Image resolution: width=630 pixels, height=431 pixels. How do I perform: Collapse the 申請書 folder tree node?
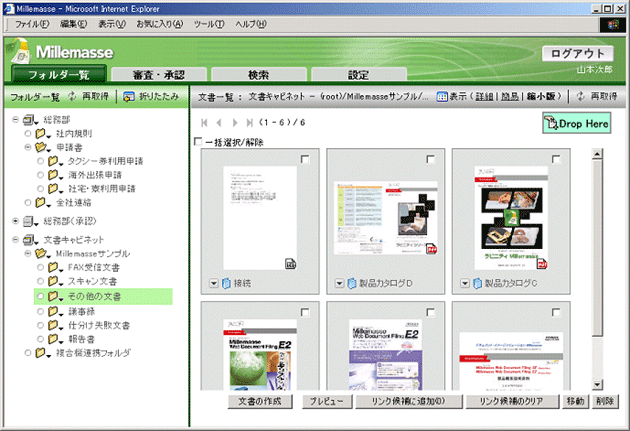point(30,147)
